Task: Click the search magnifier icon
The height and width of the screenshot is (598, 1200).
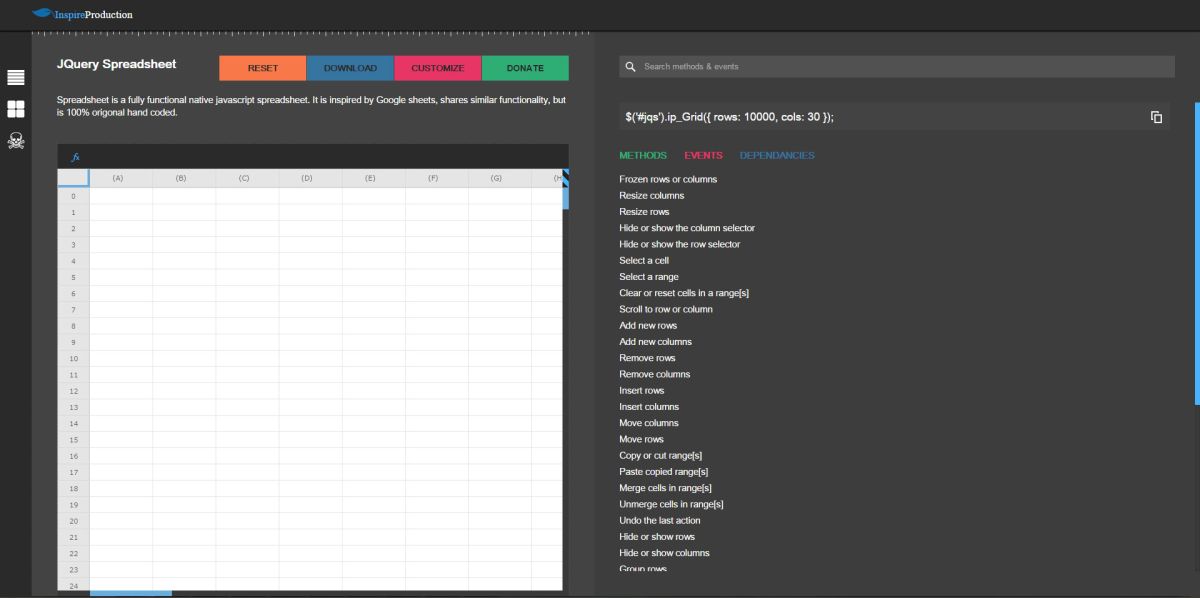Action: pyautogui.click(x=630, y=67)
